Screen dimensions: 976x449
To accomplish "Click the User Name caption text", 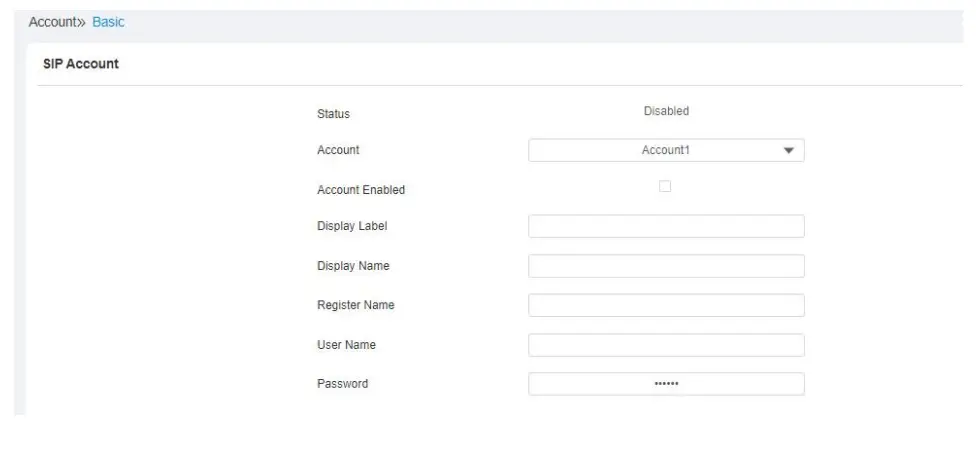I will pos(347,345).
